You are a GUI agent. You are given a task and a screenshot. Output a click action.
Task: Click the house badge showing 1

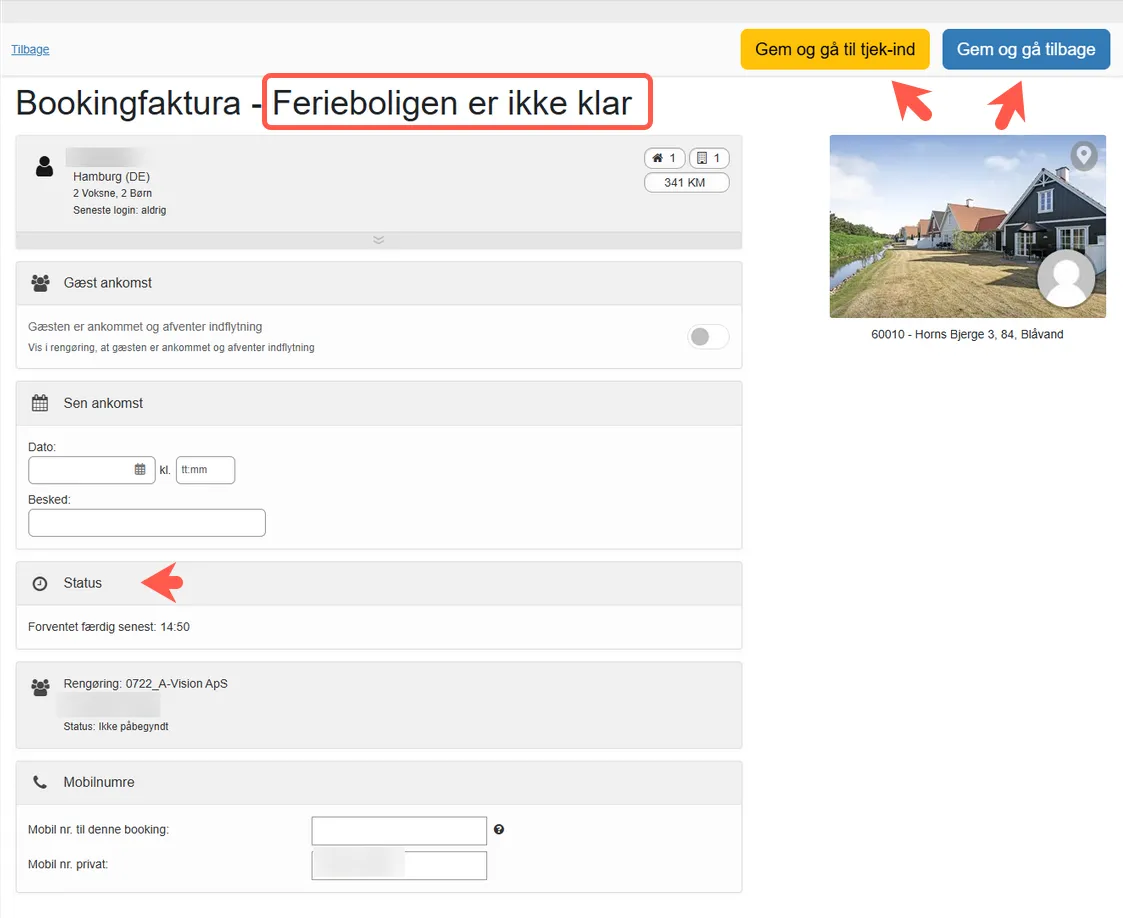tap(664, 157)
